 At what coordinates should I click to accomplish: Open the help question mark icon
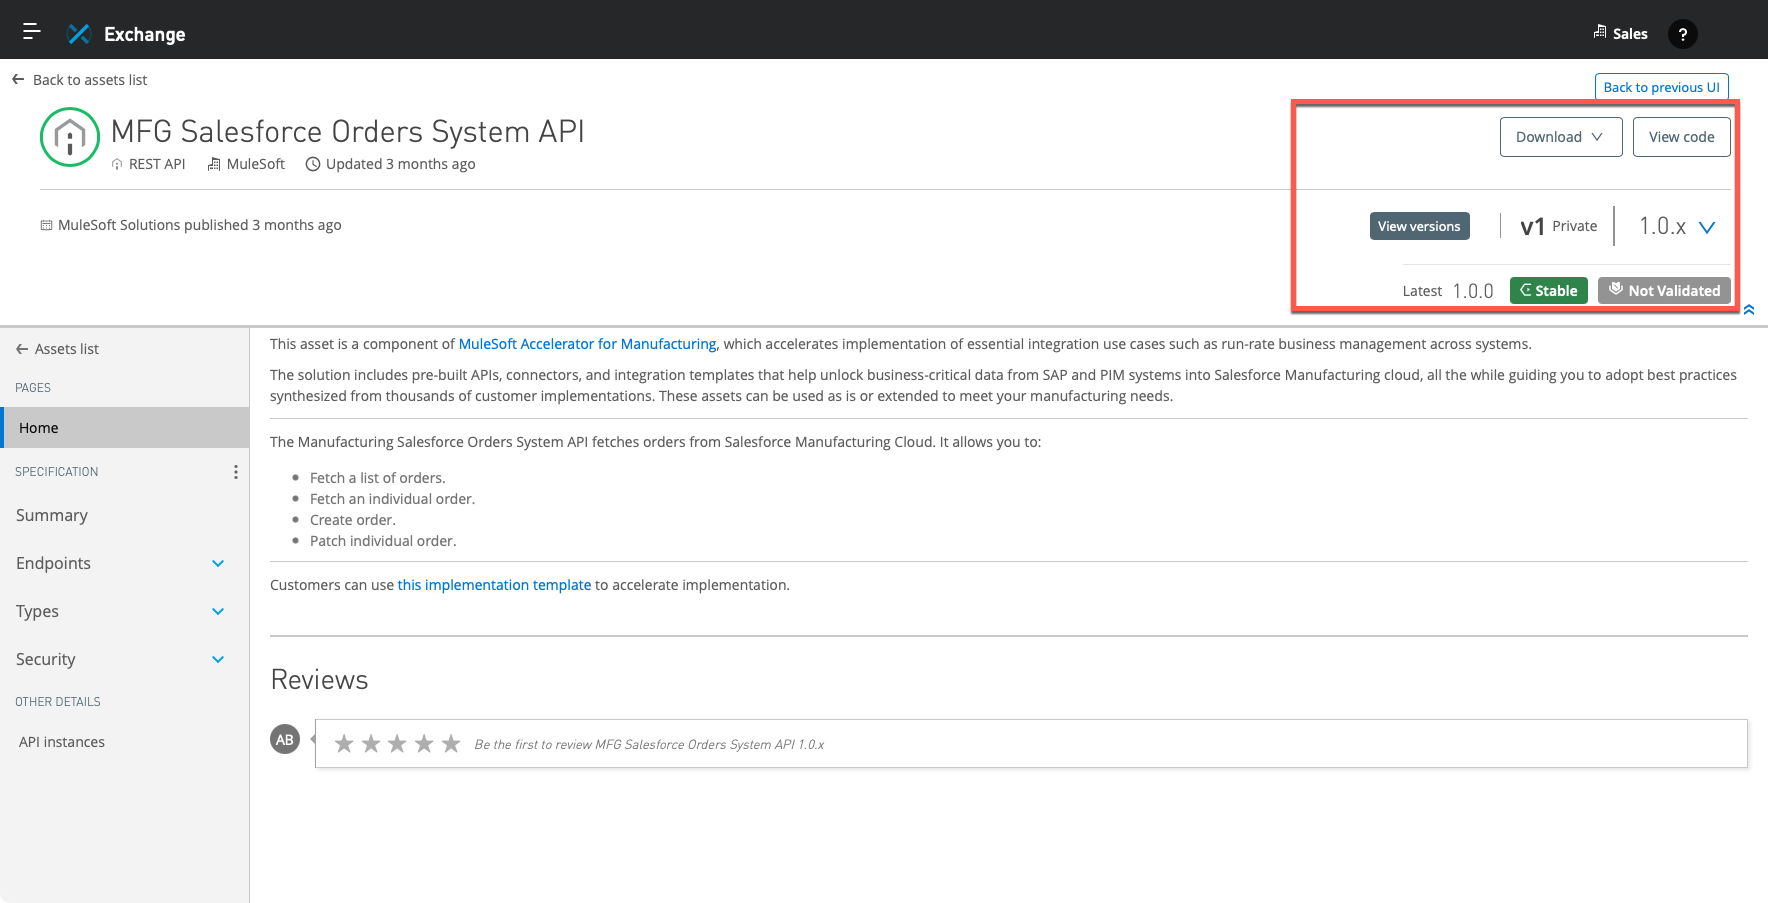pos(1683,34)
